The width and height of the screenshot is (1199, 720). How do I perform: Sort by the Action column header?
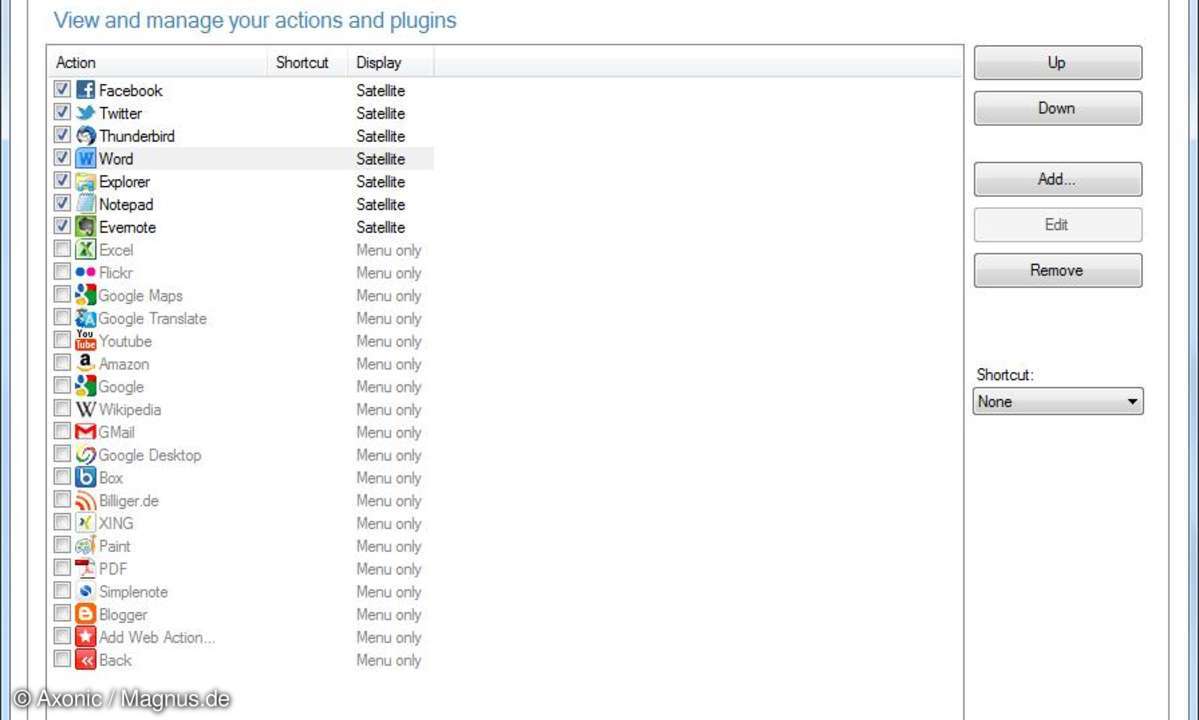(x=158, y=63)
